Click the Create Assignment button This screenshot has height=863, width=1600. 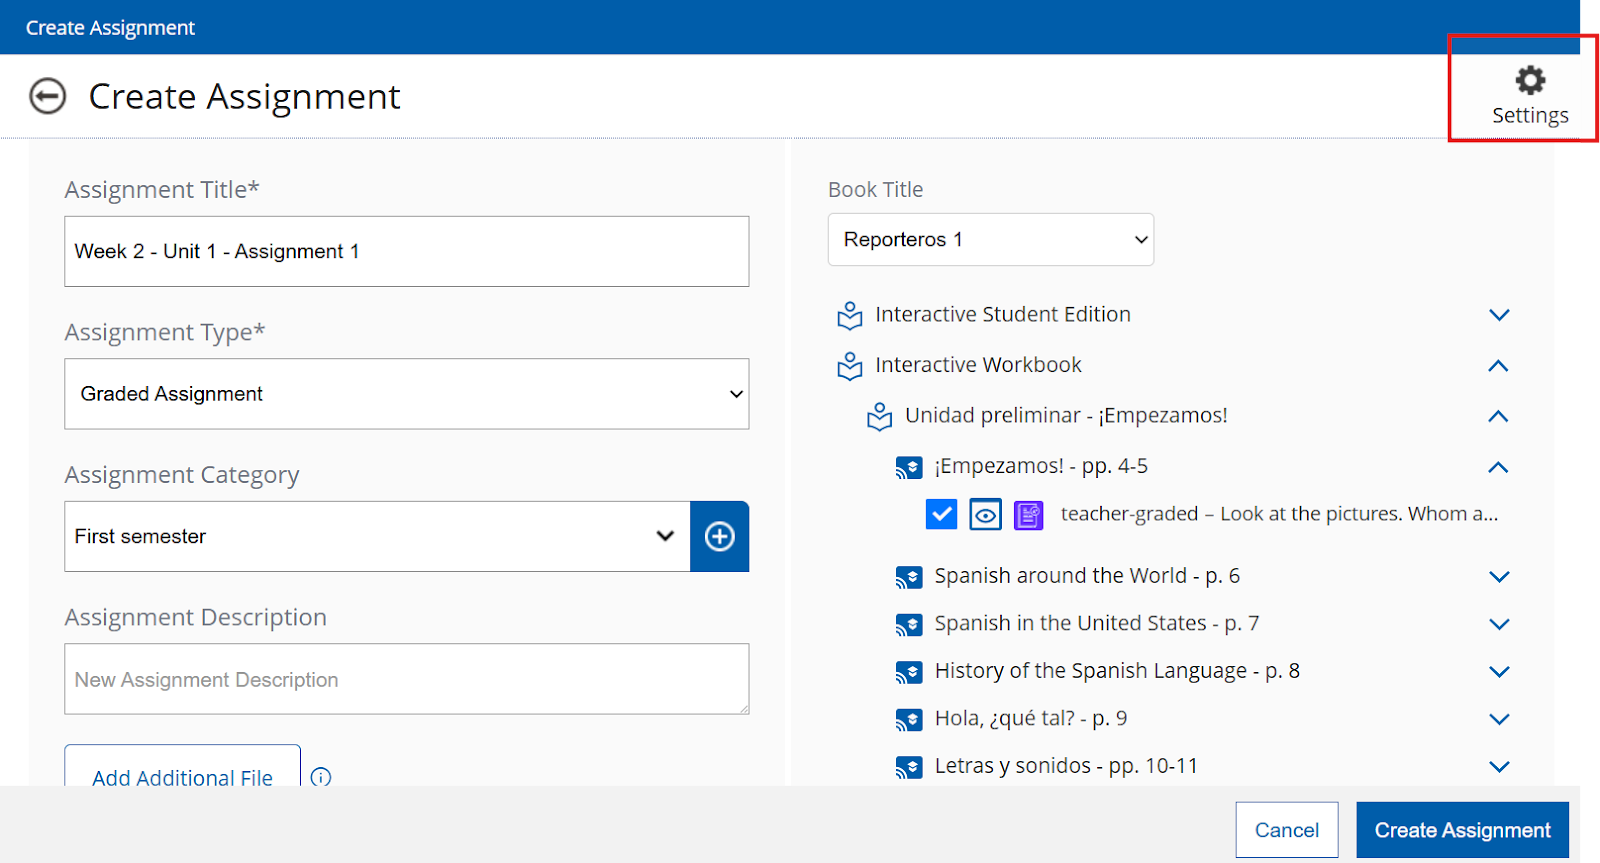(x=1461, y=830)
